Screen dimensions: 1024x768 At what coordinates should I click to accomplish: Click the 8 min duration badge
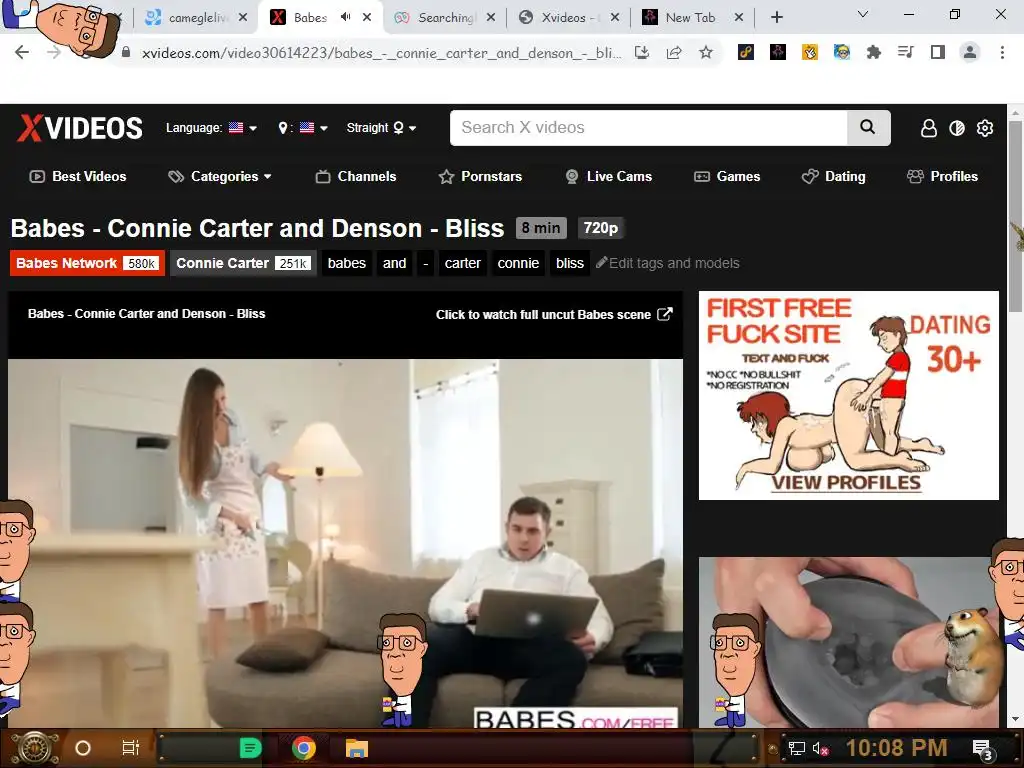[x=541, y=228]
